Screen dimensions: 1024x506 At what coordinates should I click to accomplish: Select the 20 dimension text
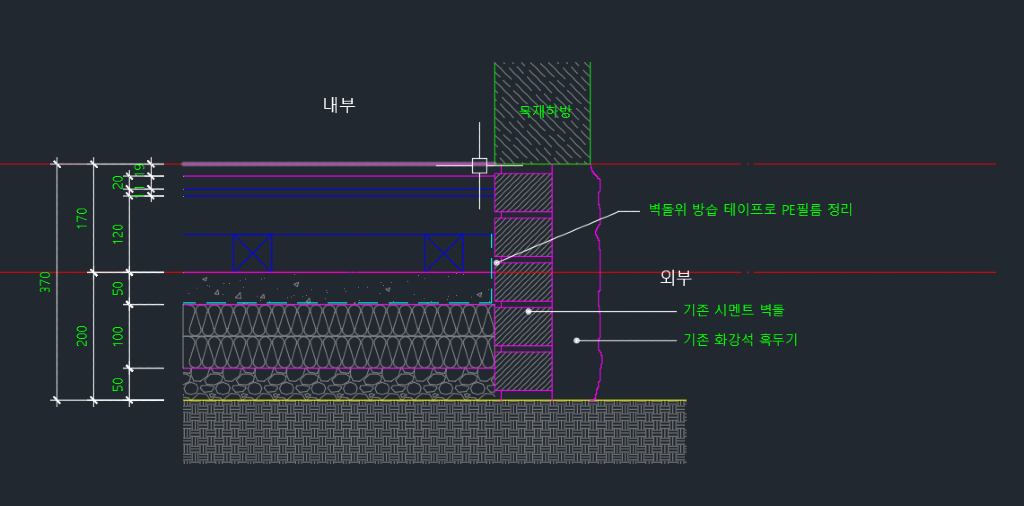118,182
